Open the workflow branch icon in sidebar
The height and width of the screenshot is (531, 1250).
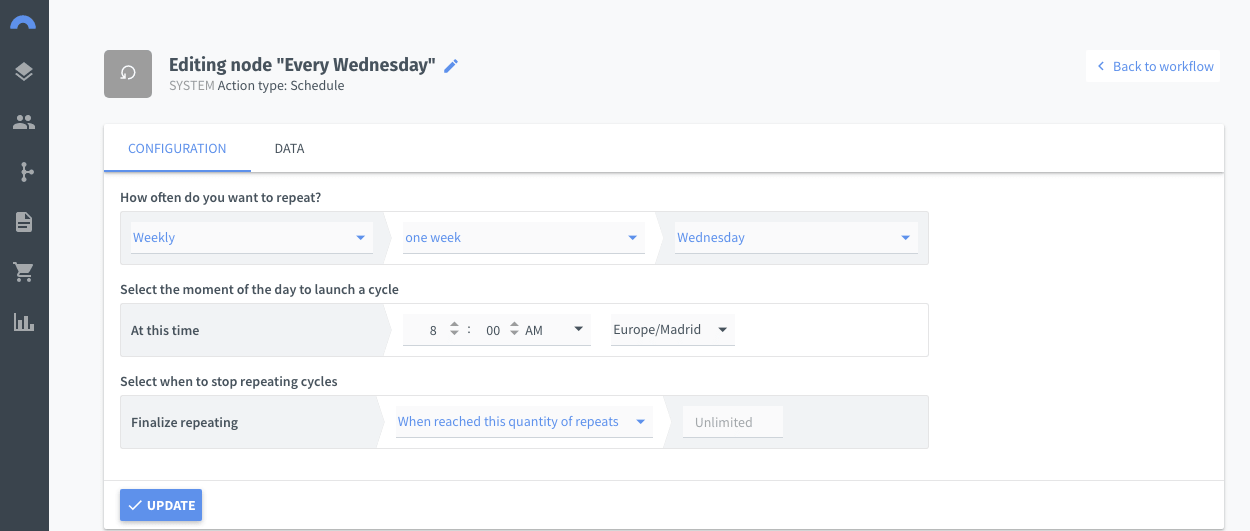24,172
